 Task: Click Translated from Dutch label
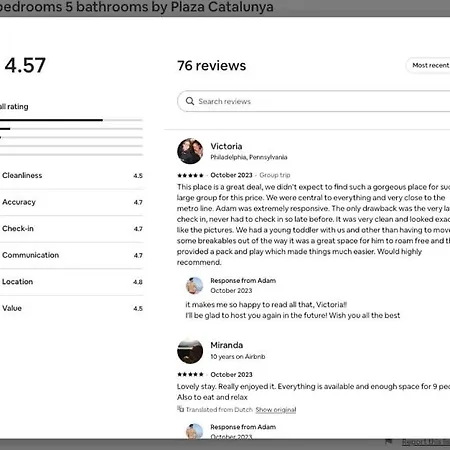[219, 410]
